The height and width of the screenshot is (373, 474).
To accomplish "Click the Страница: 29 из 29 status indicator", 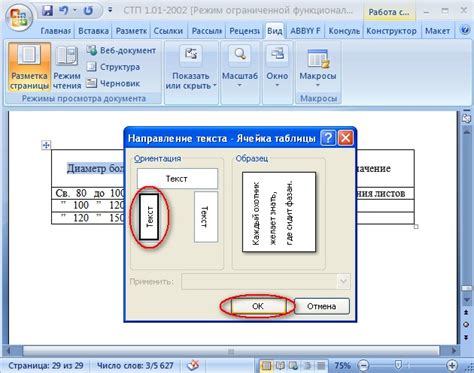I will coord(46,366).
